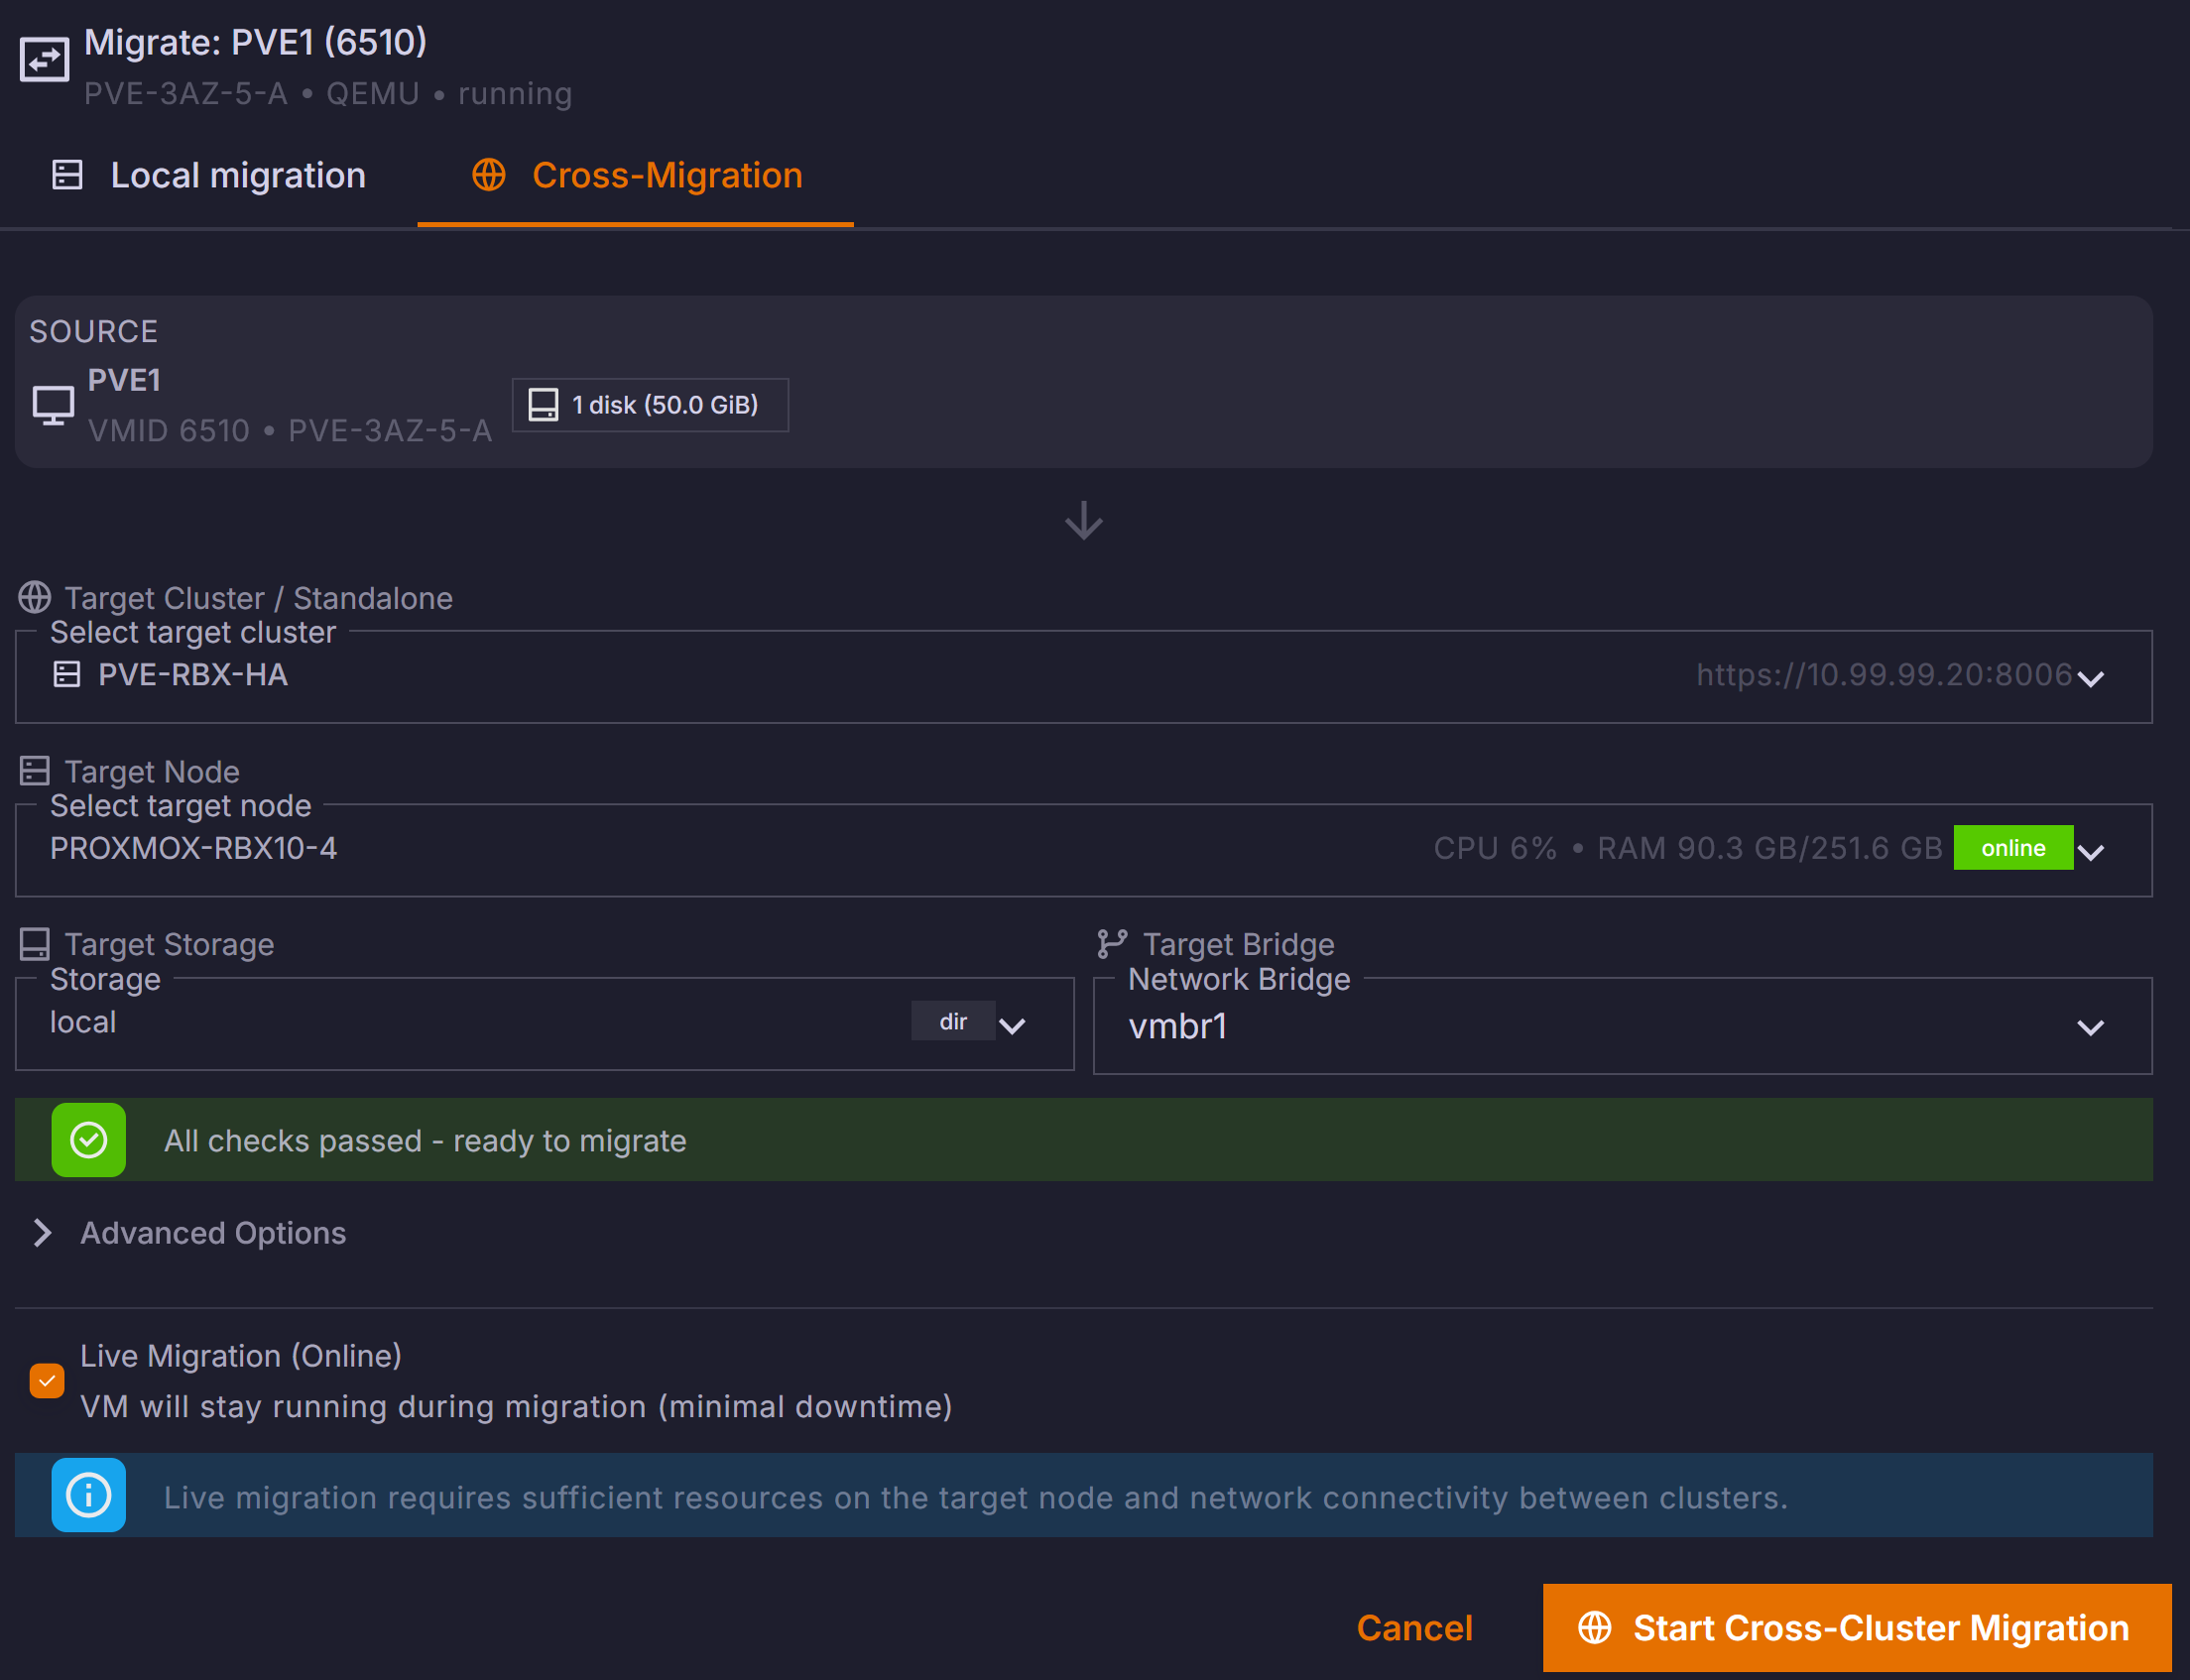
Task: Open Network Bridge dropdown showing vmbr1
Action: click(1621, 1027)
